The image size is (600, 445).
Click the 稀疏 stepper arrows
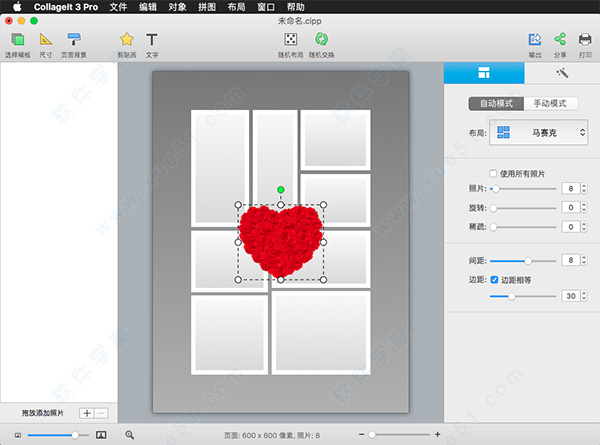584,227
